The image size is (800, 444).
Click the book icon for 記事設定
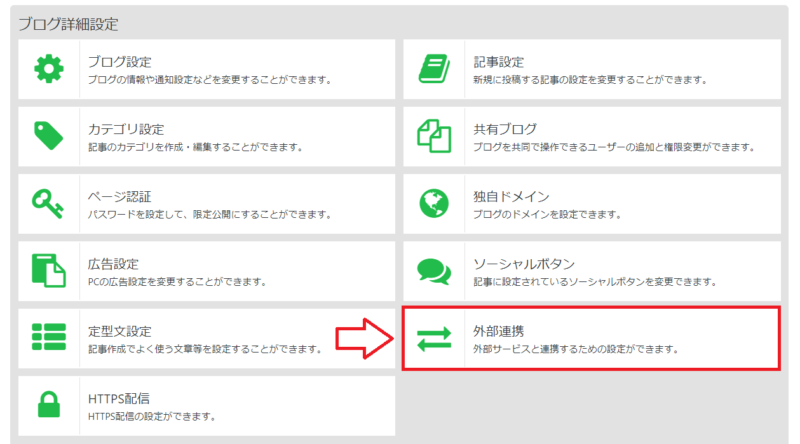point(434,69)
